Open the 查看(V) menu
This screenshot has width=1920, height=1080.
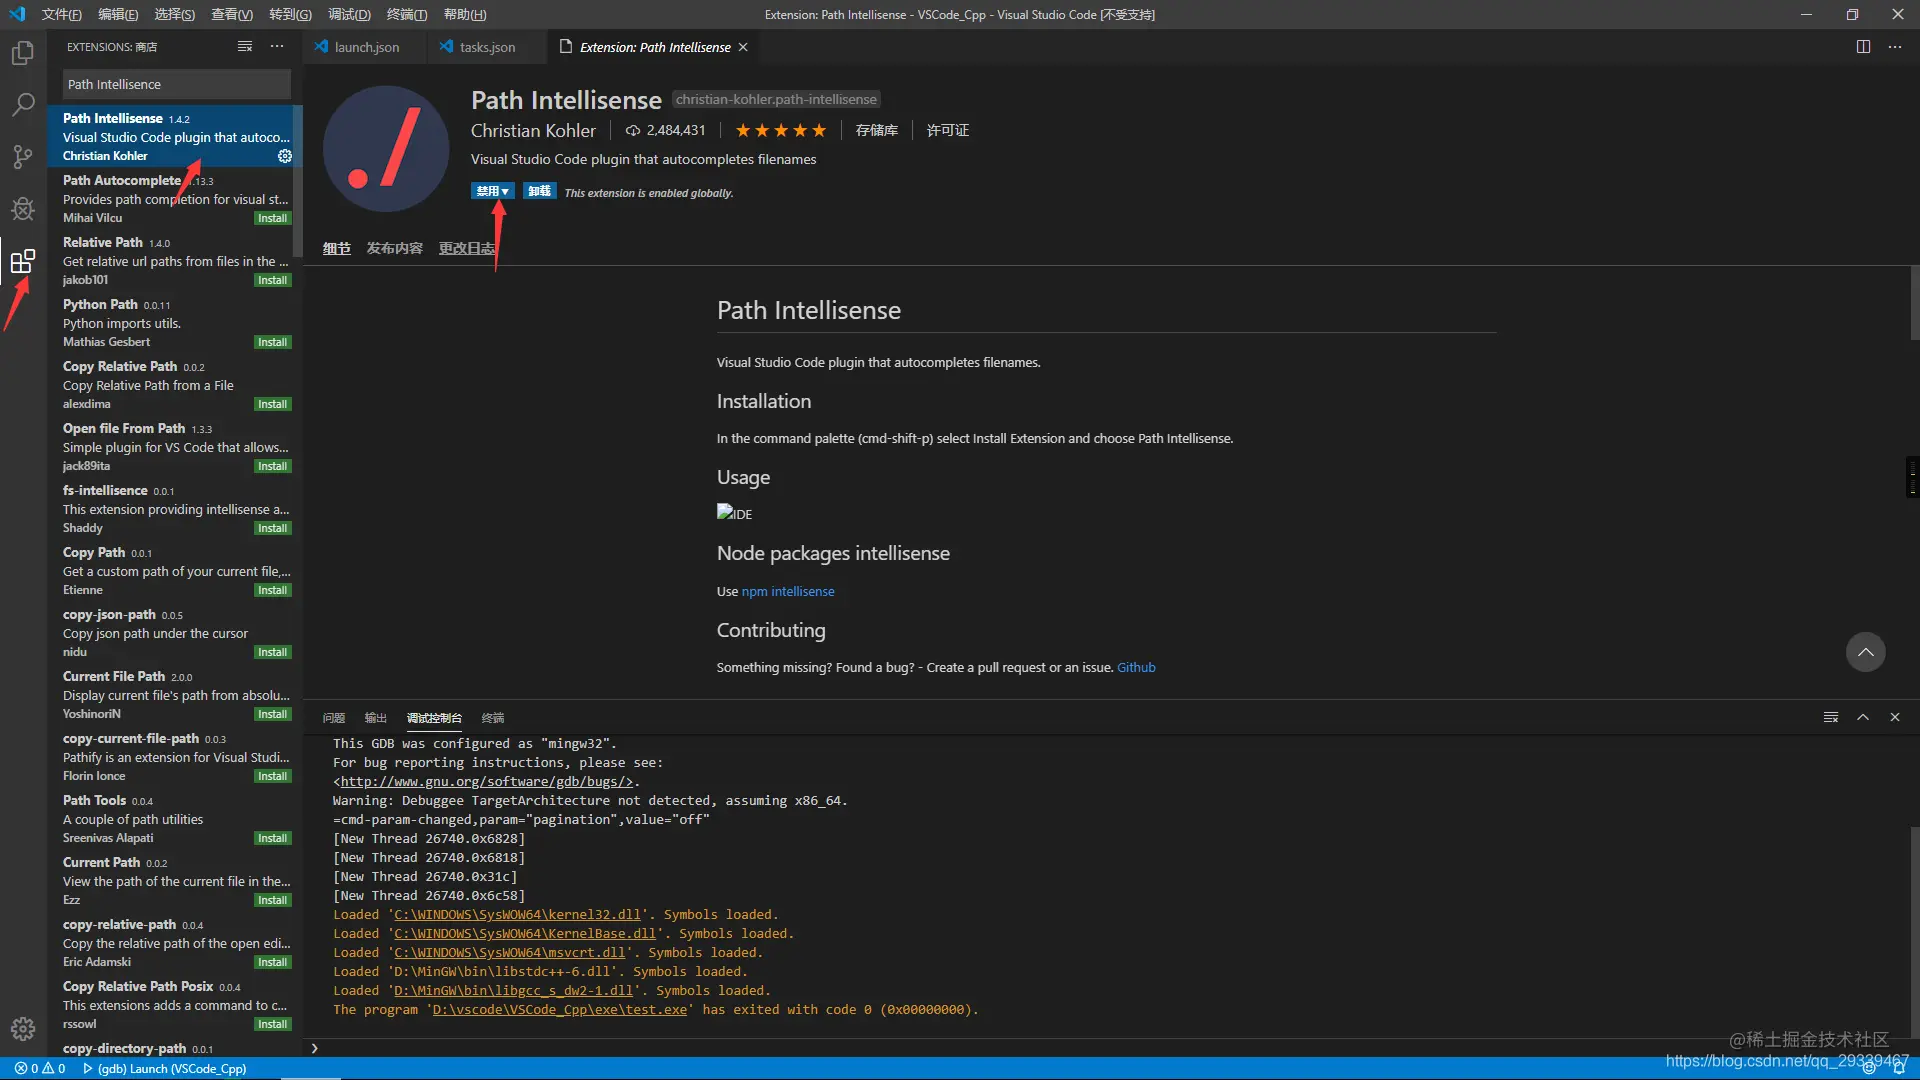click(232, 14)
